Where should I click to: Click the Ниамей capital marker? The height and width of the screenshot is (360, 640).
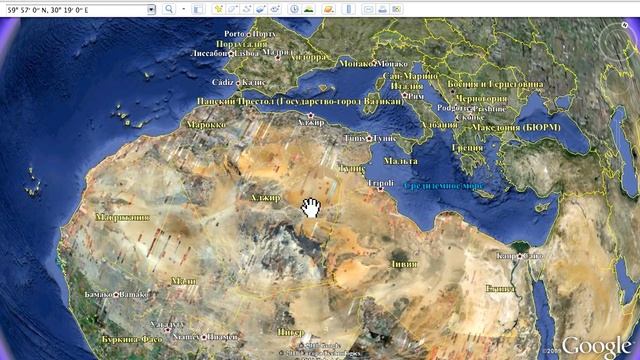pos(204,338)
